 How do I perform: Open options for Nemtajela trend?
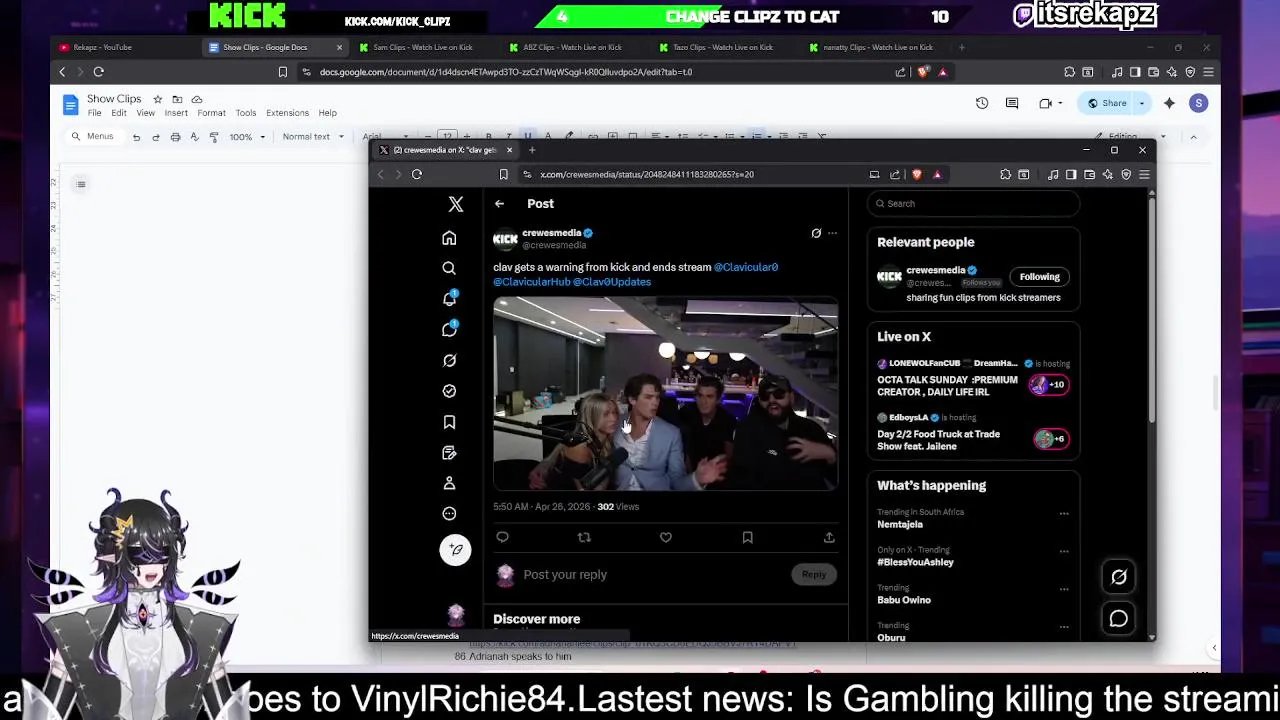coord(1064,514)
